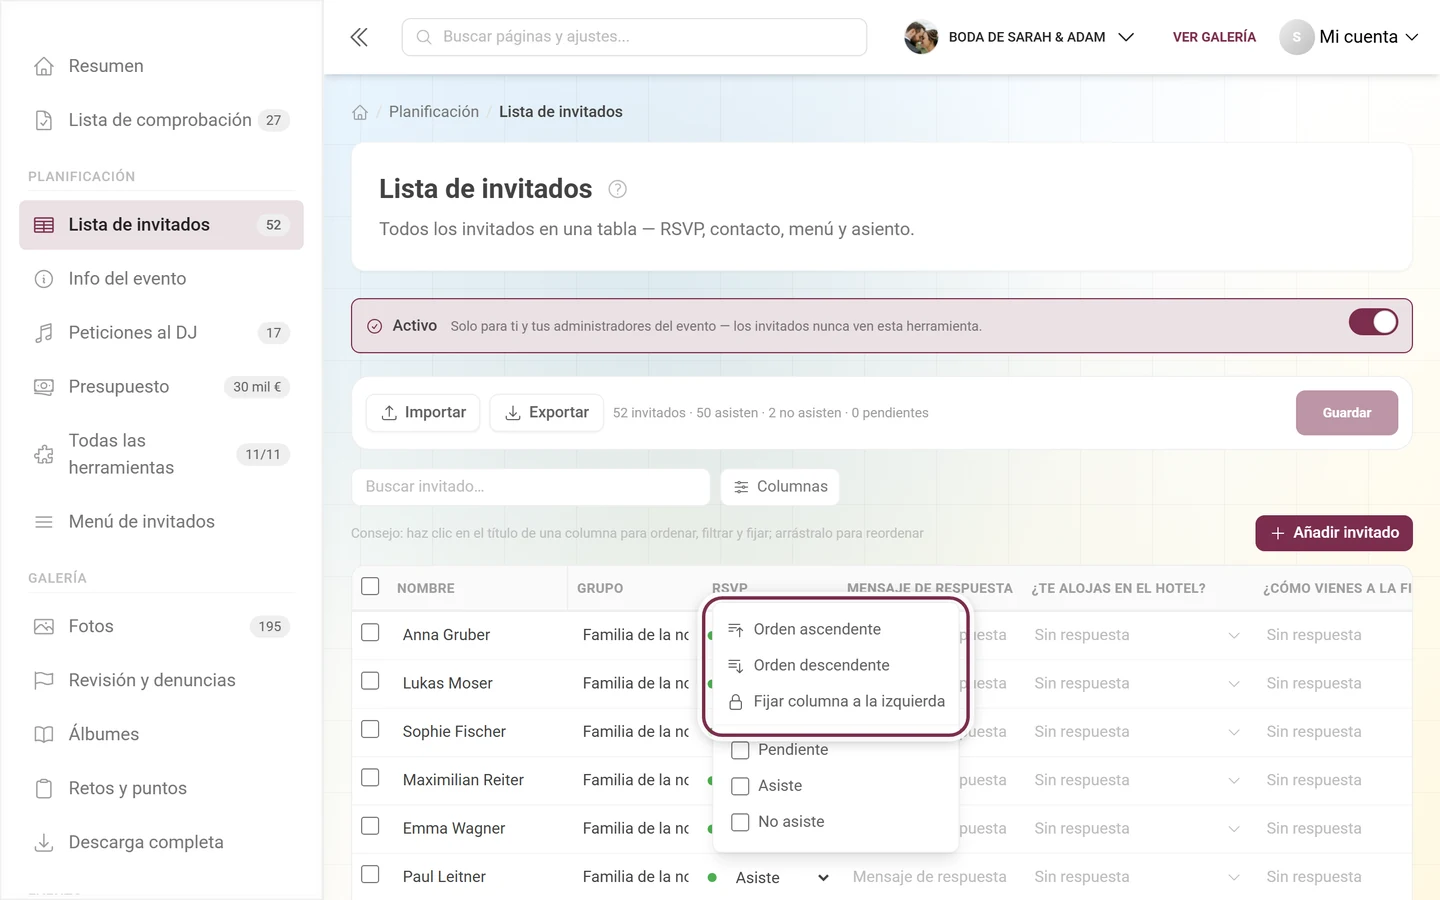
Task: Click the home breadcrumb icon
Action: 360,112
